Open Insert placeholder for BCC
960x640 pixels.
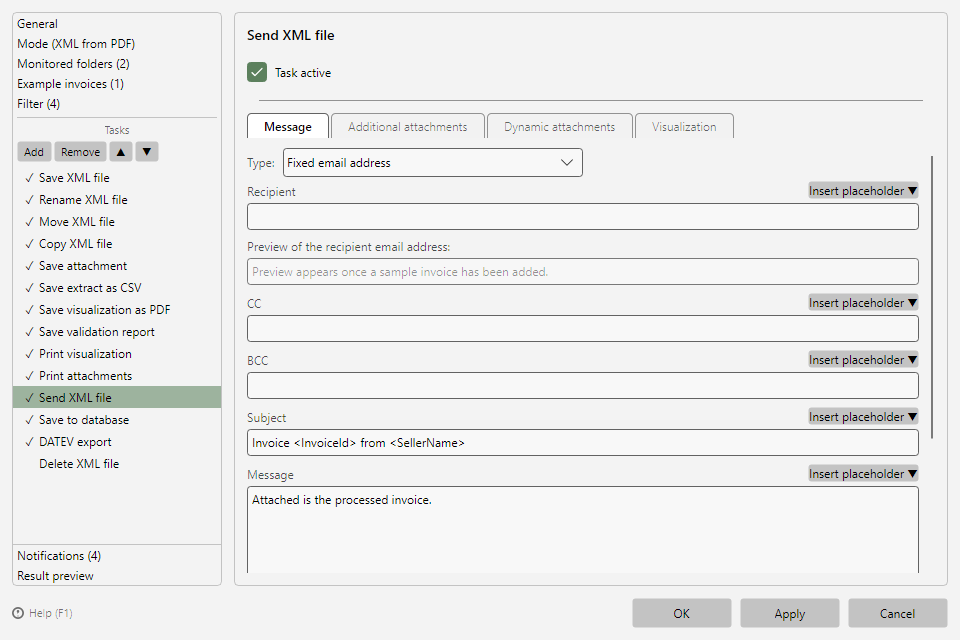click(863, 360)
